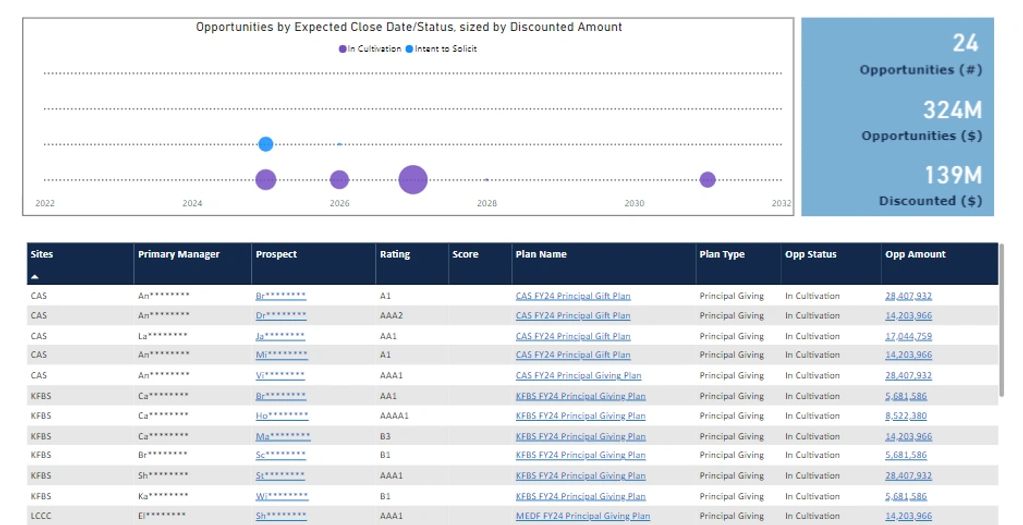
Task: Open prospect link Ho********
Action: tap(281, 416)
